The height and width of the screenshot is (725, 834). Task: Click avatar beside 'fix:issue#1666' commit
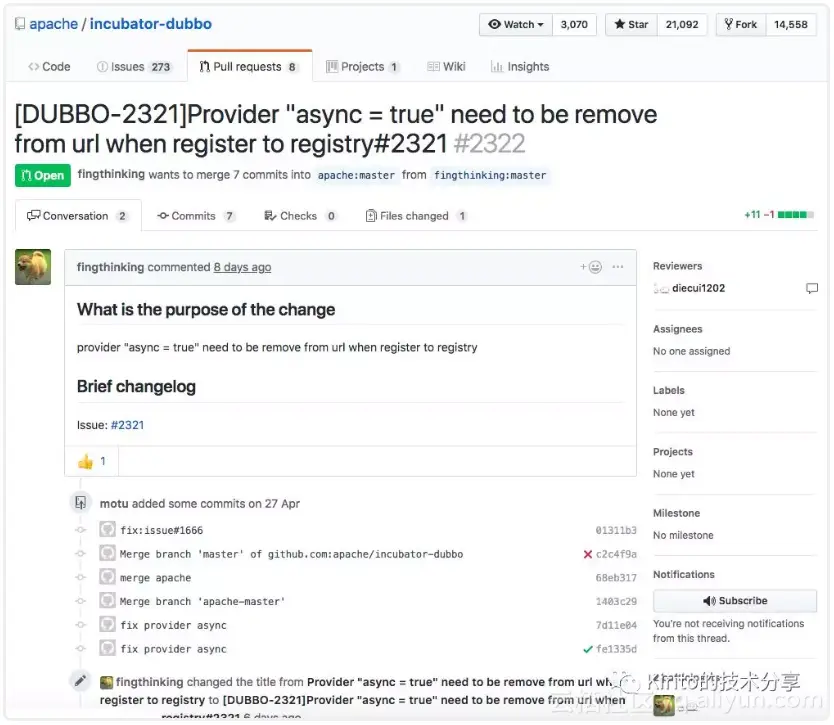[107, 529]
